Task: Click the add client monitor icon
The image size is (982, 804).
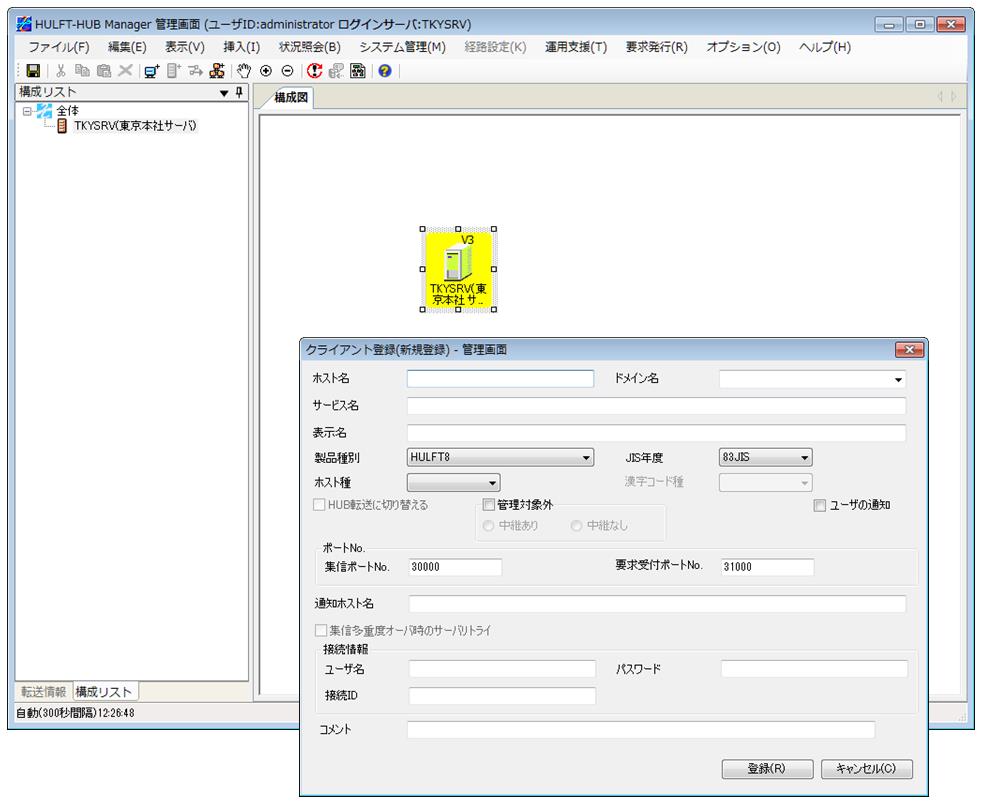Action: [x=152, y=71]
